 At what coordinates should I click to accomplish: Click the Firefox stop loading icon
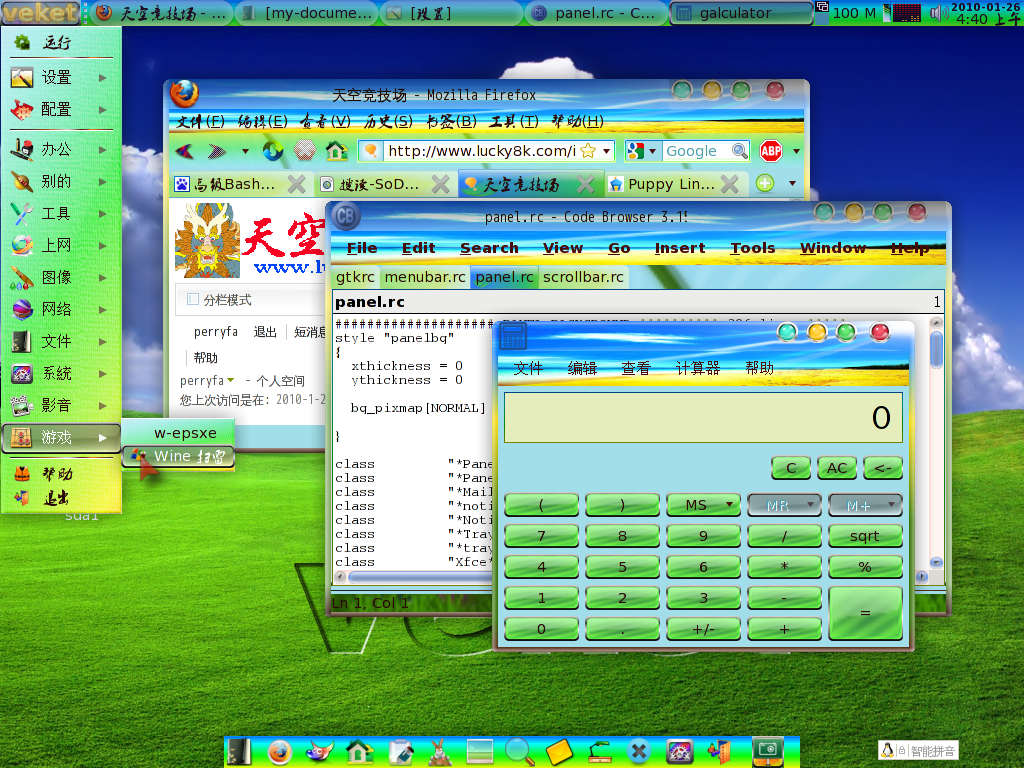tap(304, 152)
